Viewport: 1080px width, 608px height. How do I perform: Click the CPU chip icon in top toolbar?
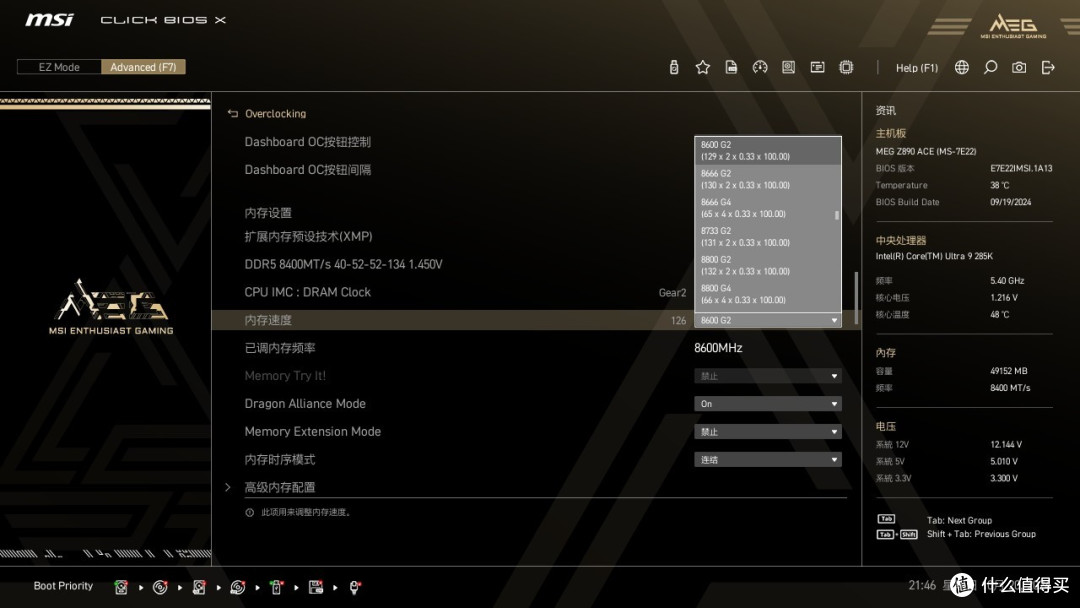click(847, 67)
